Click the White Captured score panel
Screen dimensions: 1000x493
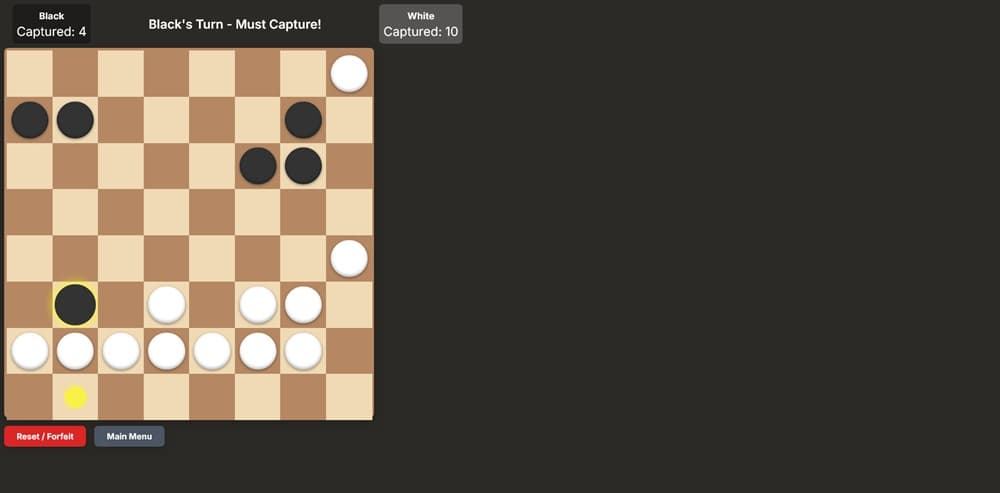coord(420,24)
